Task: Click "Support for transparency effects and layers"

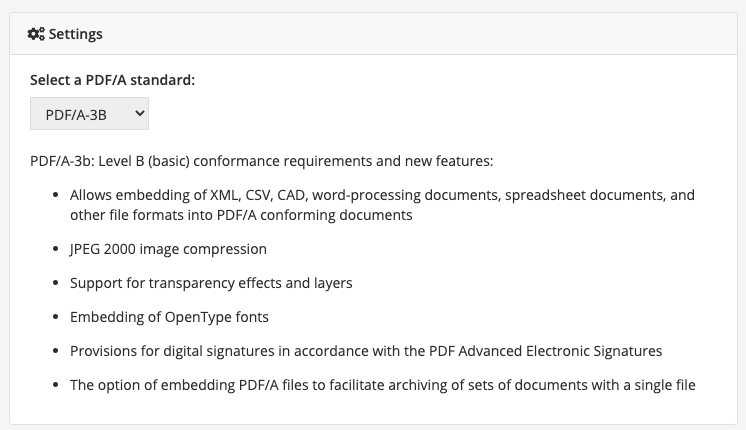Action: coord(211,283)
